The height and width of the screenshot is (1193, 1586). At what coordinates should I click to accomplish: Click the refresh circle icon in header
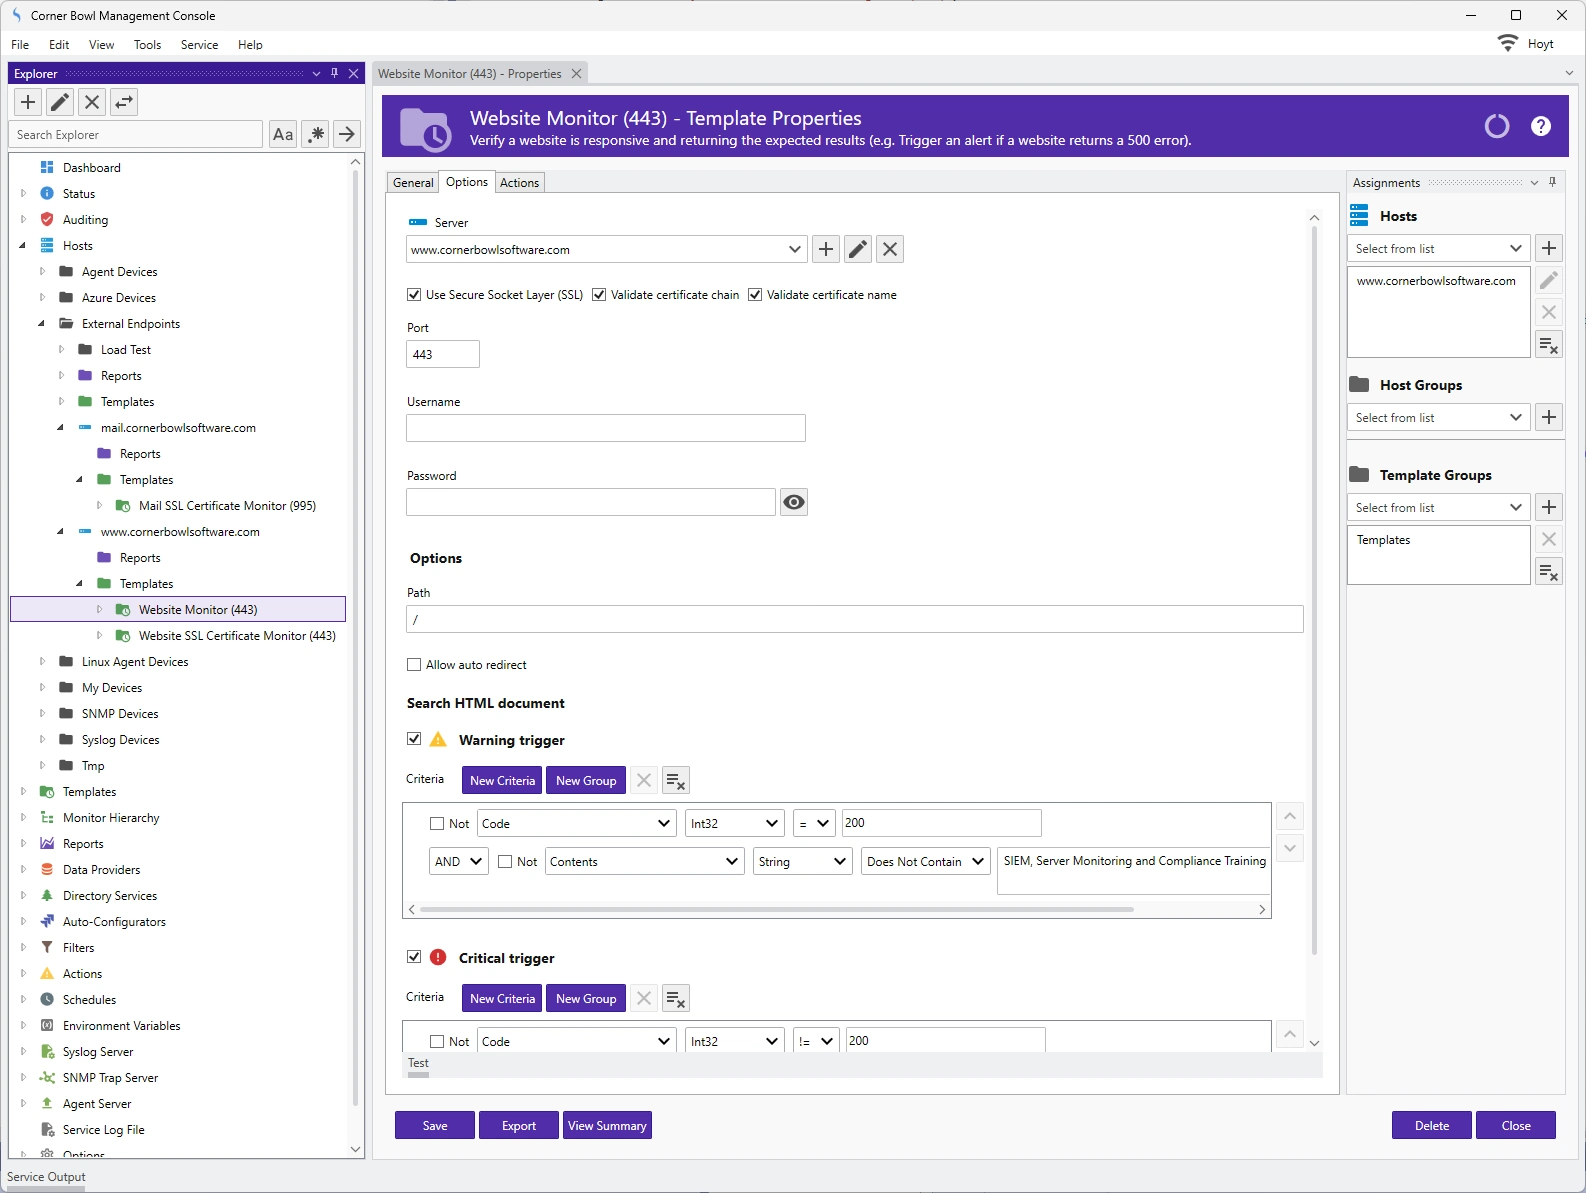pyautogui.click(x=1496, y=126)
